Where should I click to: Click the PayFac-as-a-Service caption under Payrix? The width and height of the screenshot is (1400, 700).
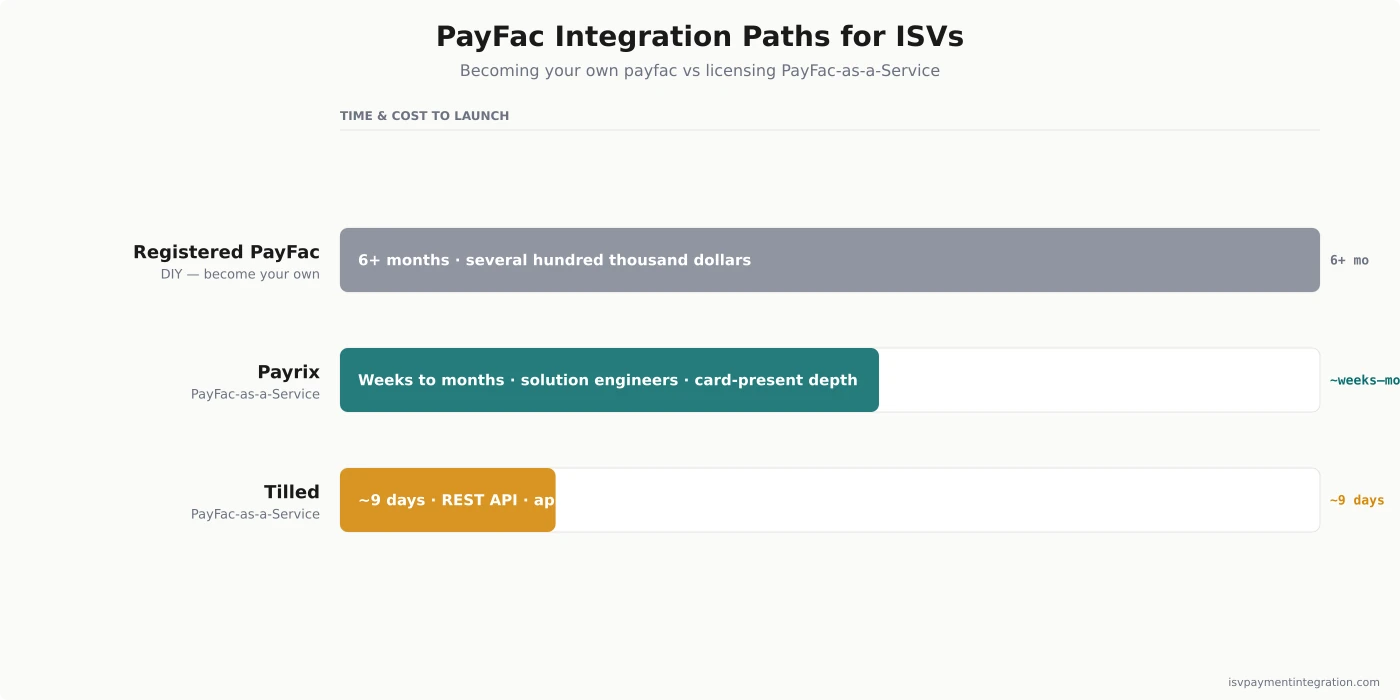point(255,394)
